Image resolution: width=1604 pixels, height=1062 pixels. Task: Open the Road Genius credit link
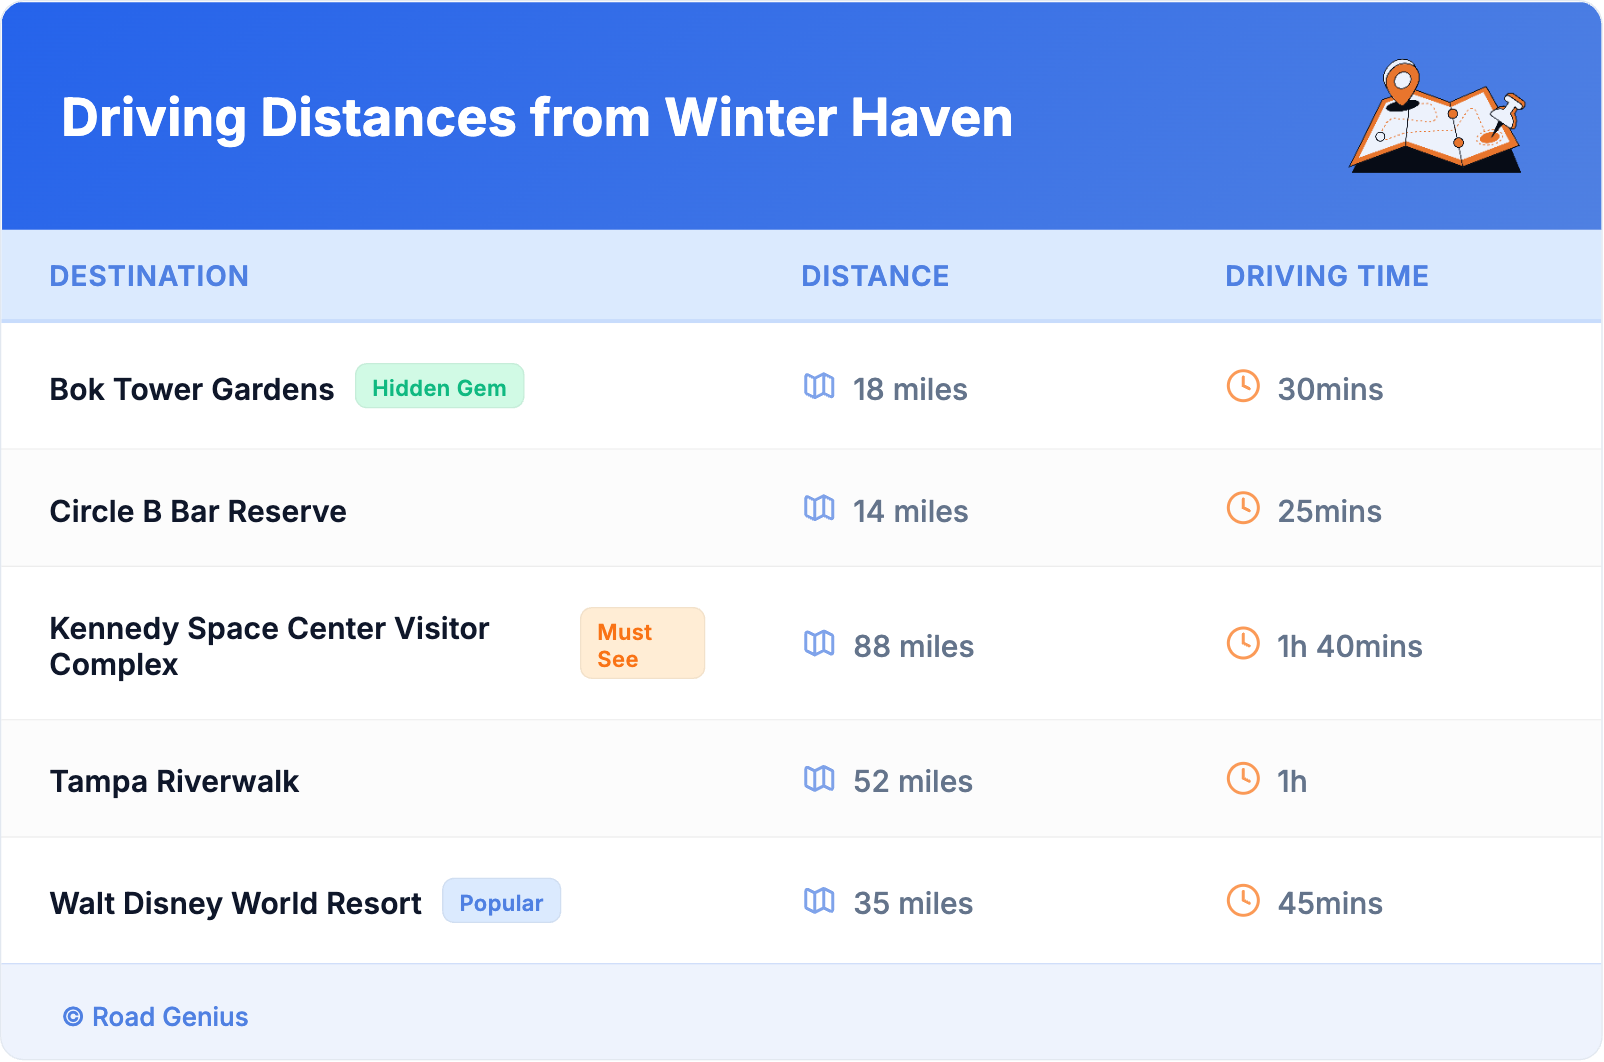coord(157,1017)
